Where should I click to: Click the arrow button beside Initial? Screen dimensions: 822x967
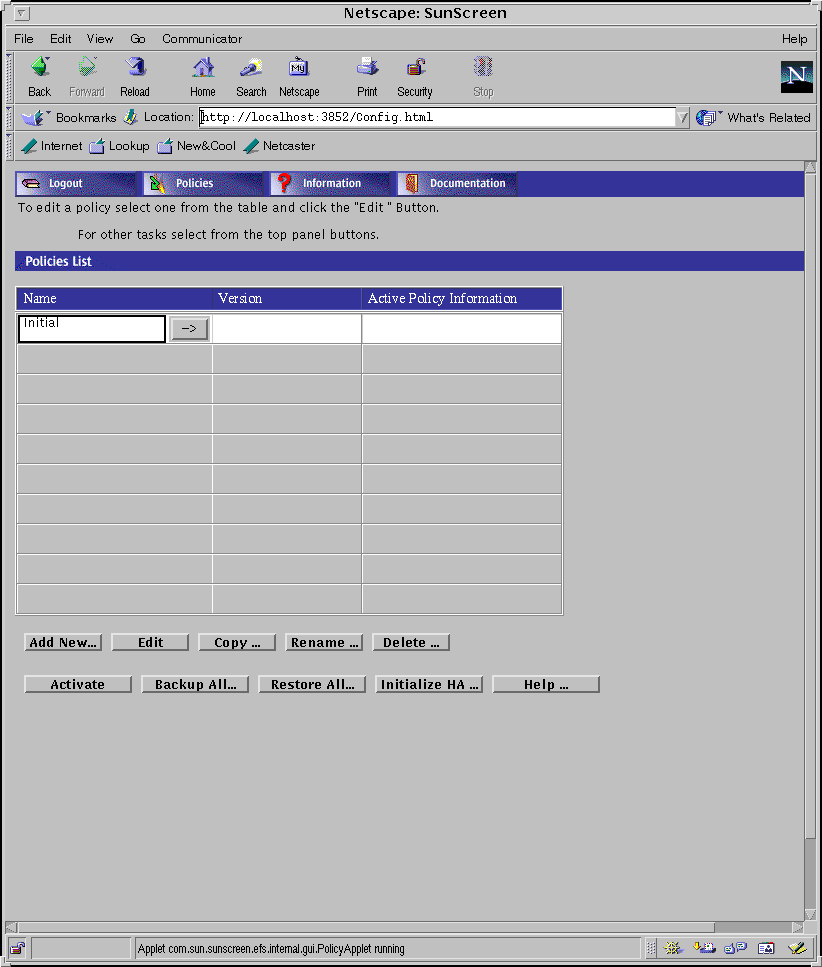(x=189, y=329)
